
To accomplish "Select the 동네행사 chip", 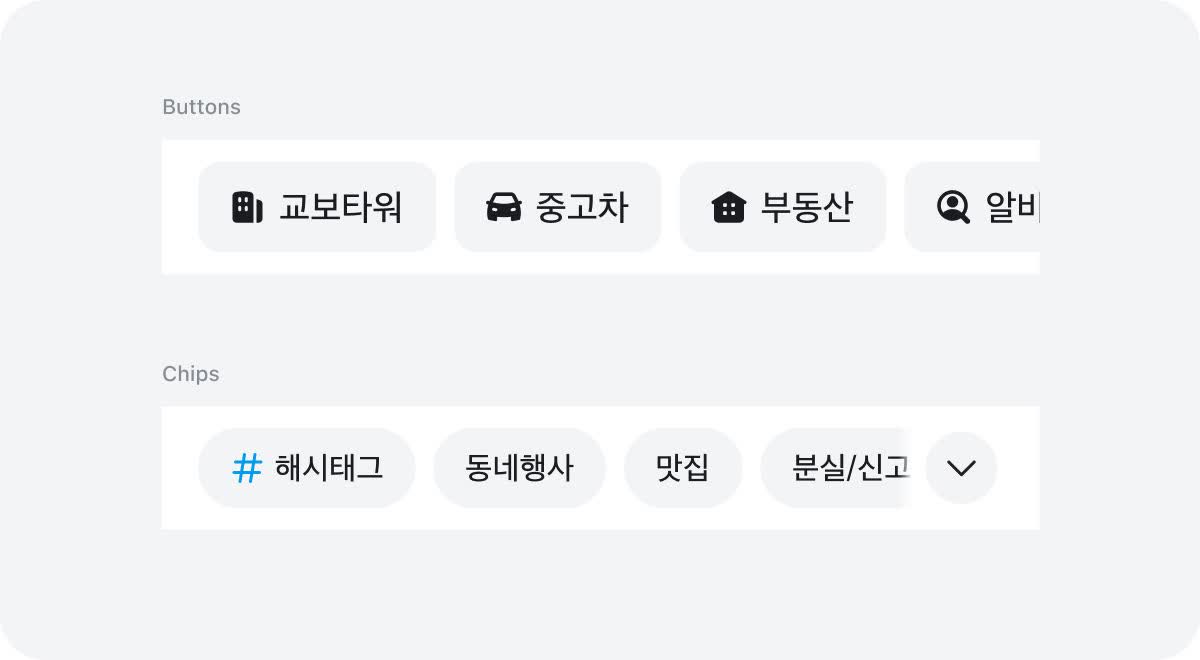I will coord(519,468).
